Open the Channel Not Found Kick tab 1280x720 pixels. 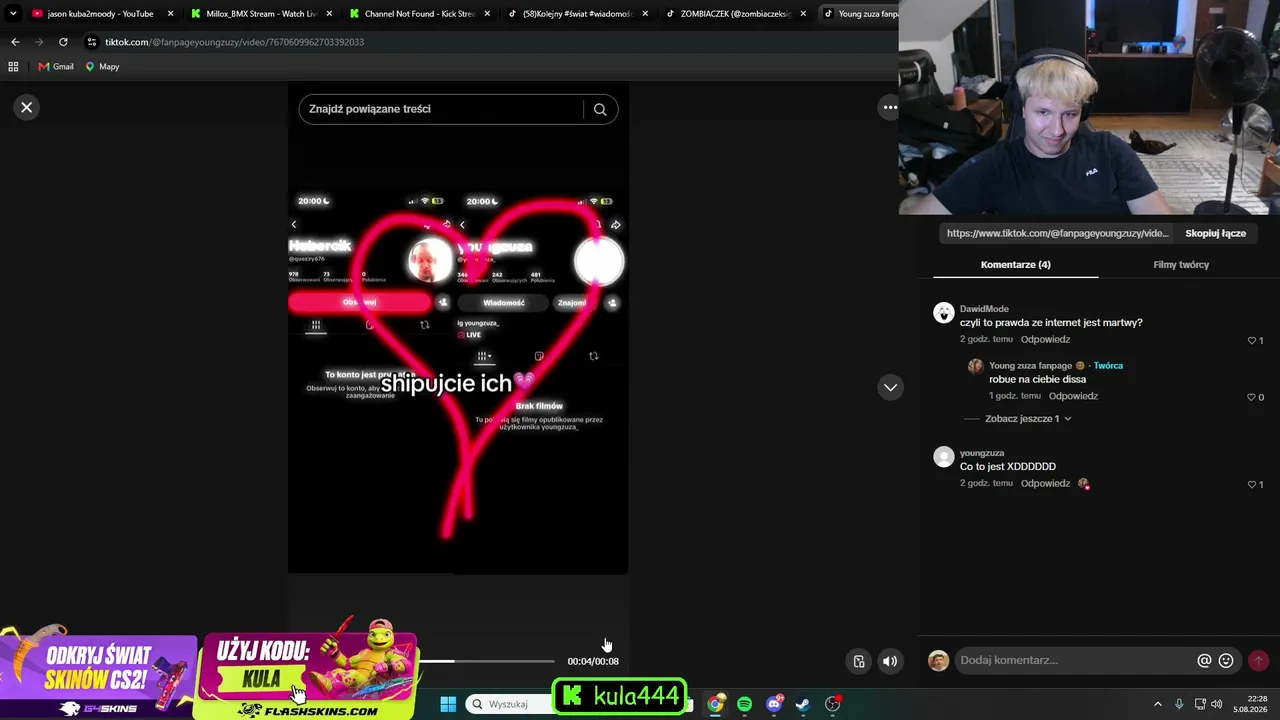coord(412,14)
